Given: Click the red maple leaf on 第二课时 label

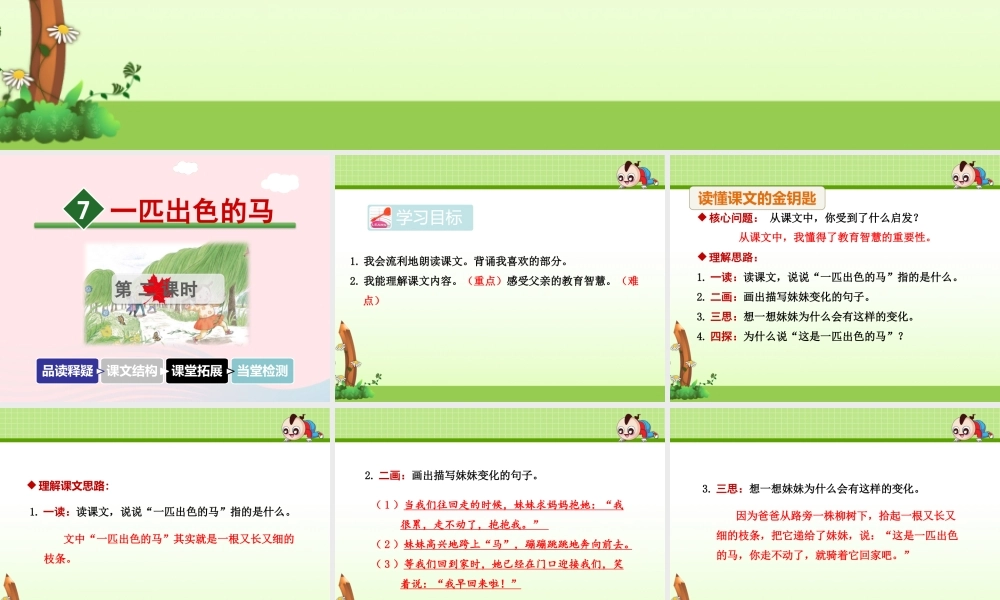Looking at the screenshot, I should (x=156, y=289).
